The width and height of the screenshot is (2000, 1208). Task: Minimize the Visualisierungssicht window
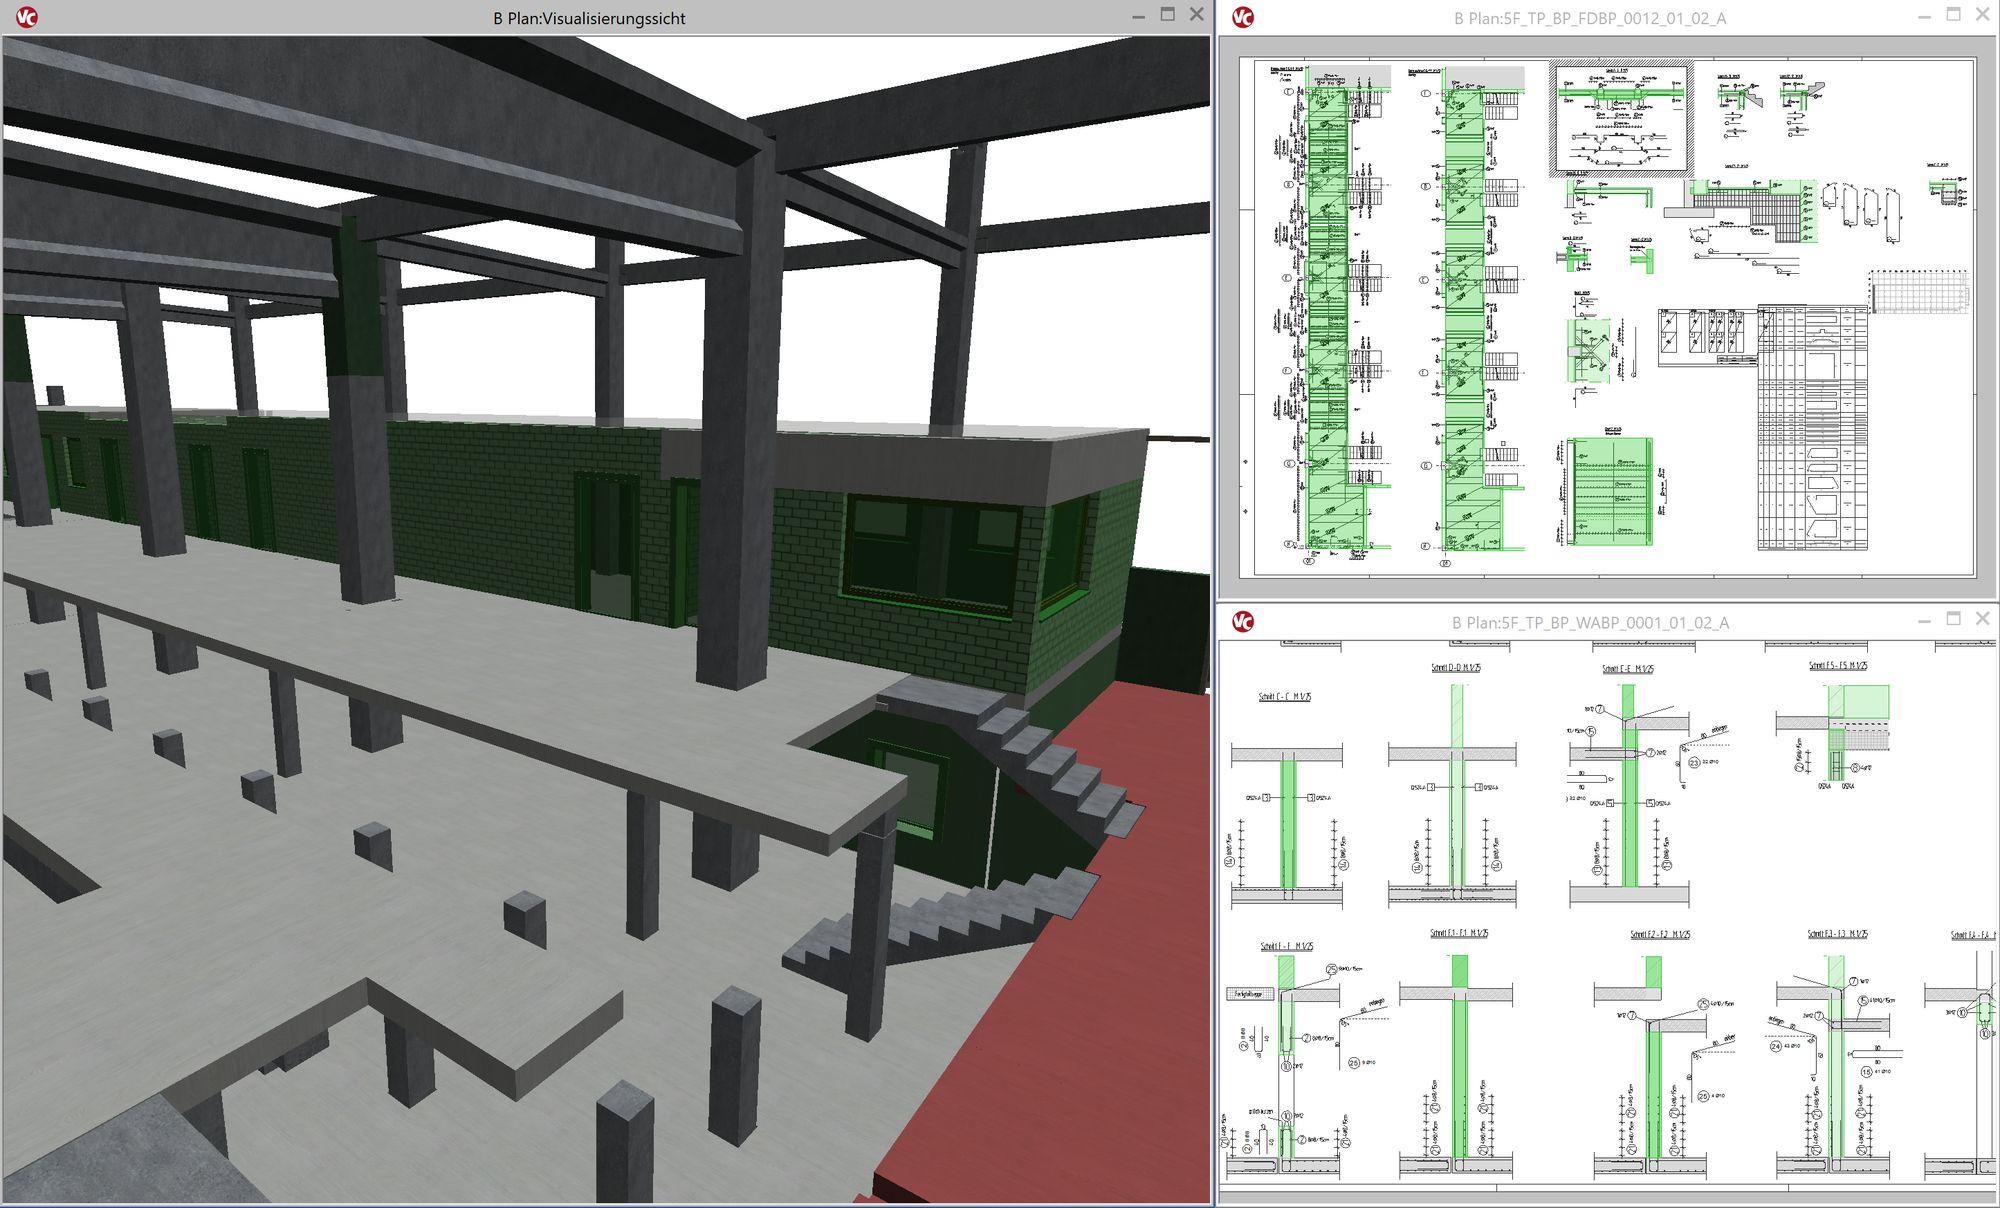[1138, 17]
